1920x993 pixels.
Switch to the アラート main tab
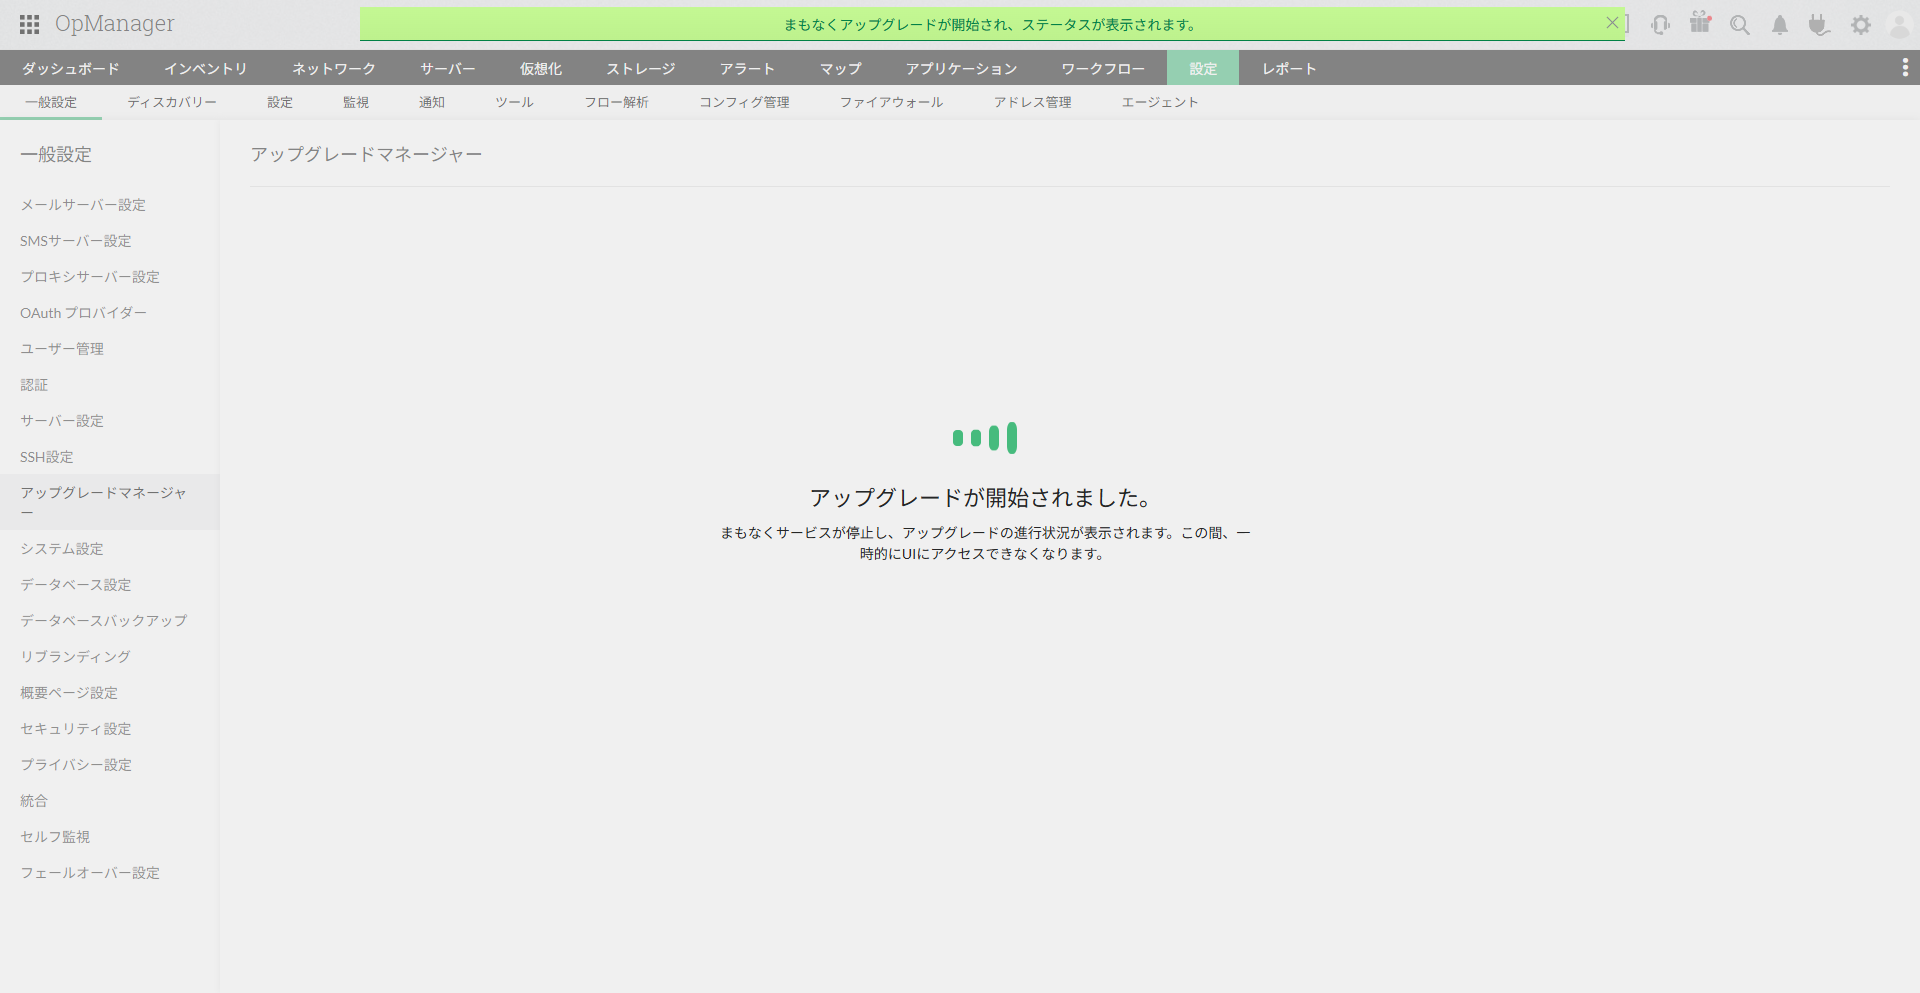click(x=748, y=68)
